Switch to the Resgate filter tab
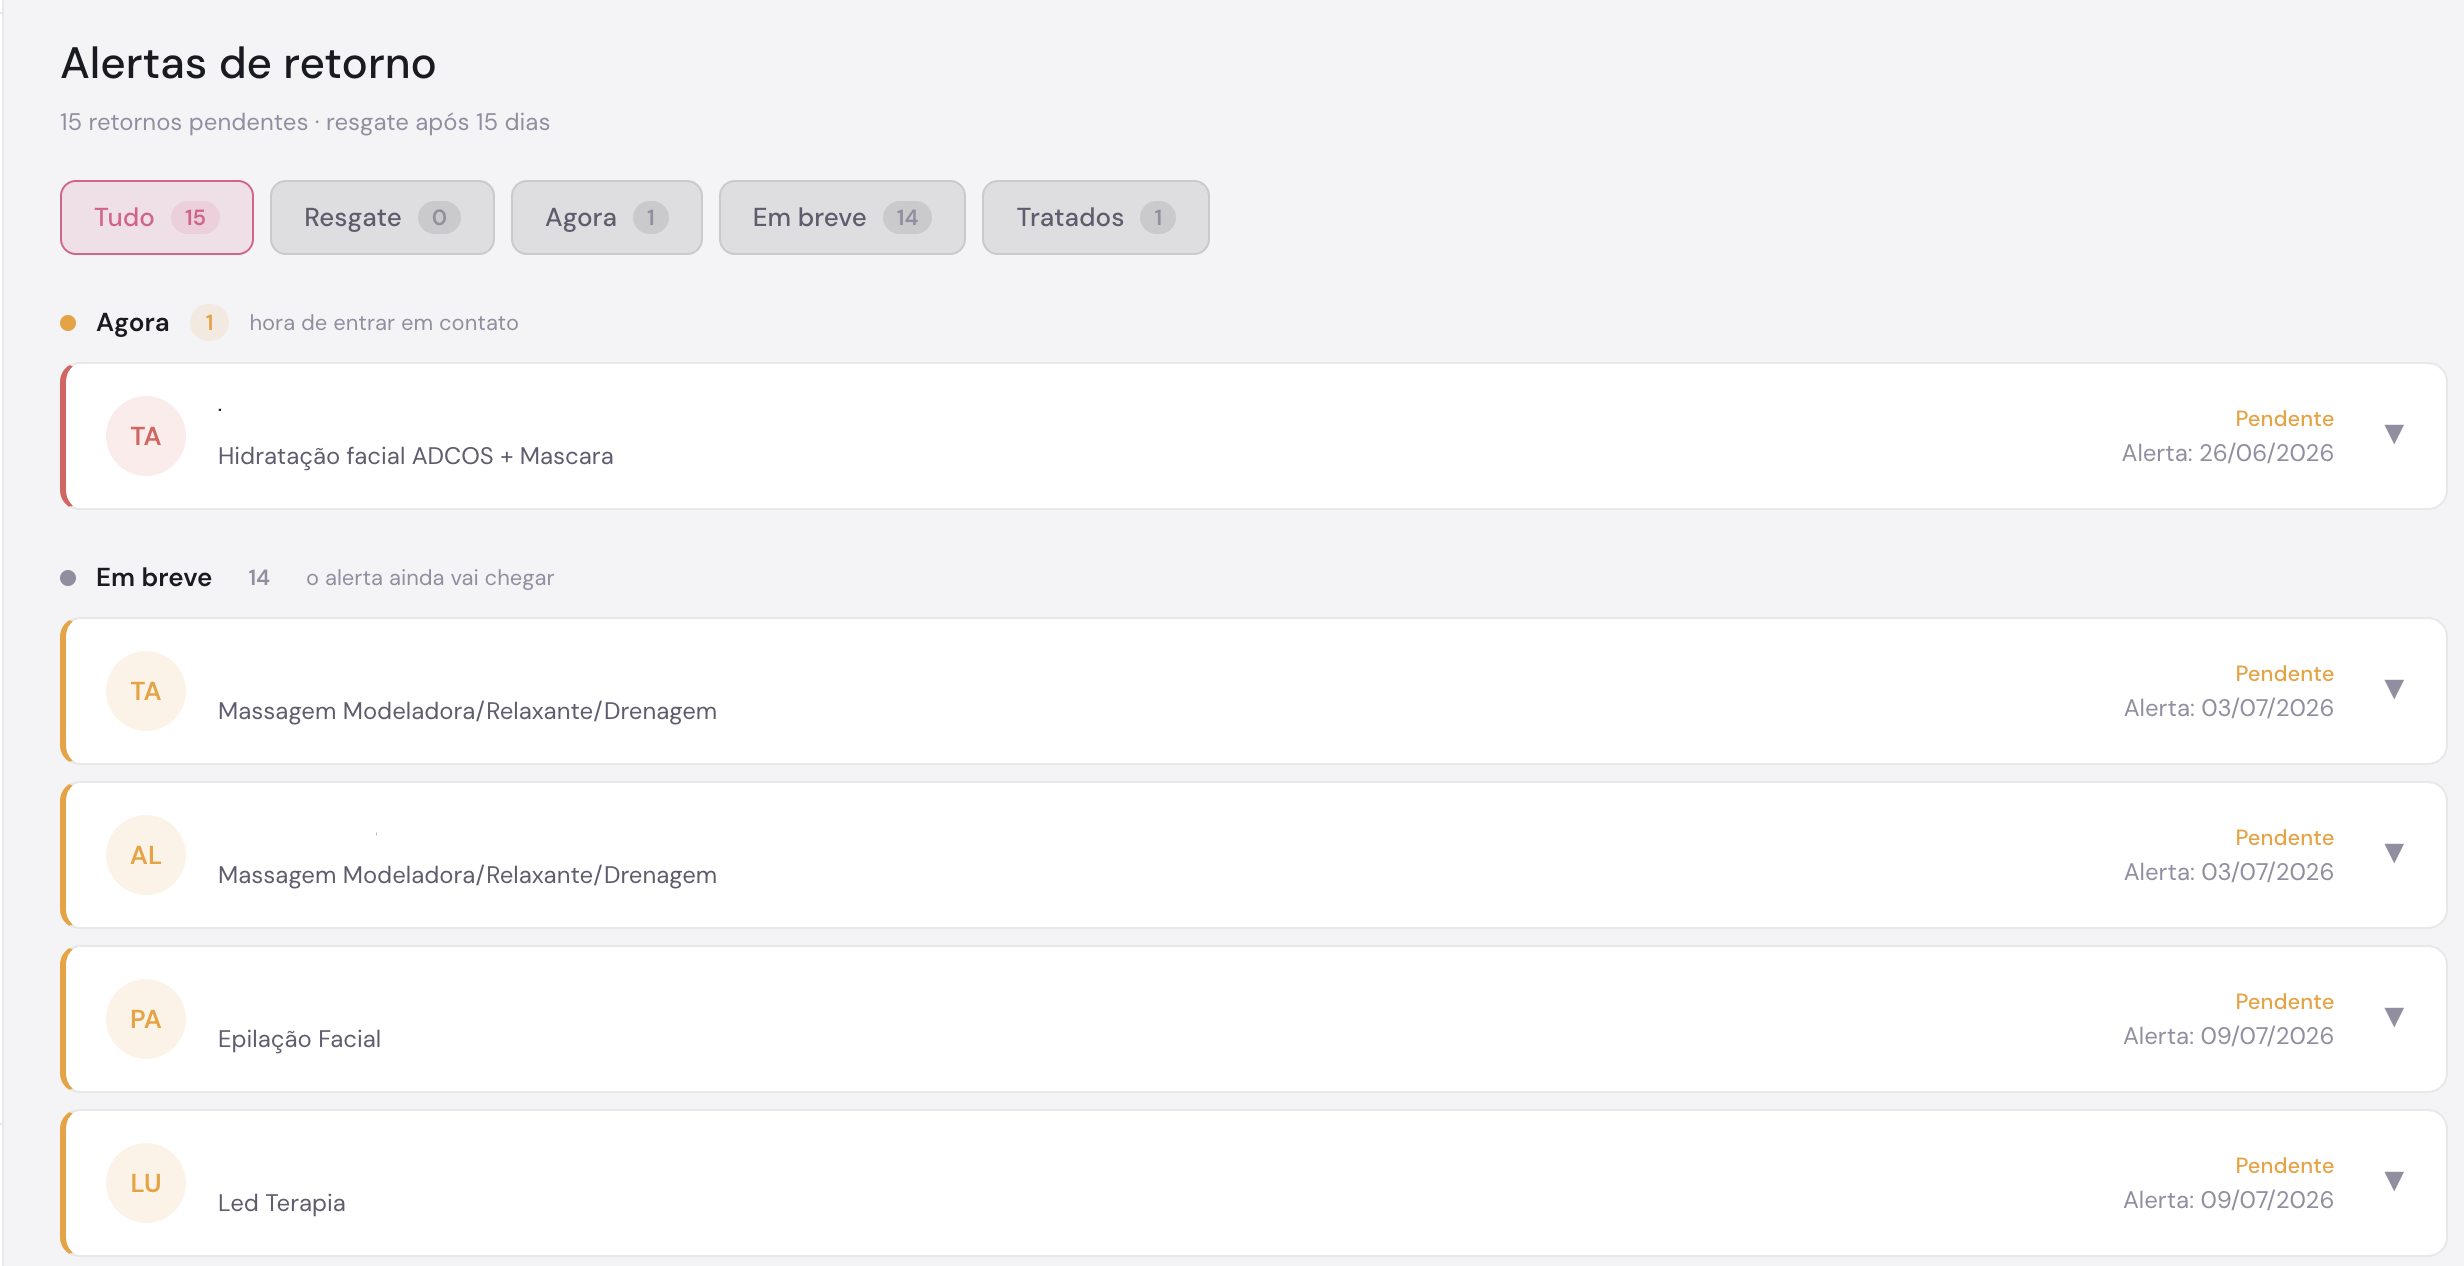The height and width of the screenshot is (1266, 2464). (382, 217)
